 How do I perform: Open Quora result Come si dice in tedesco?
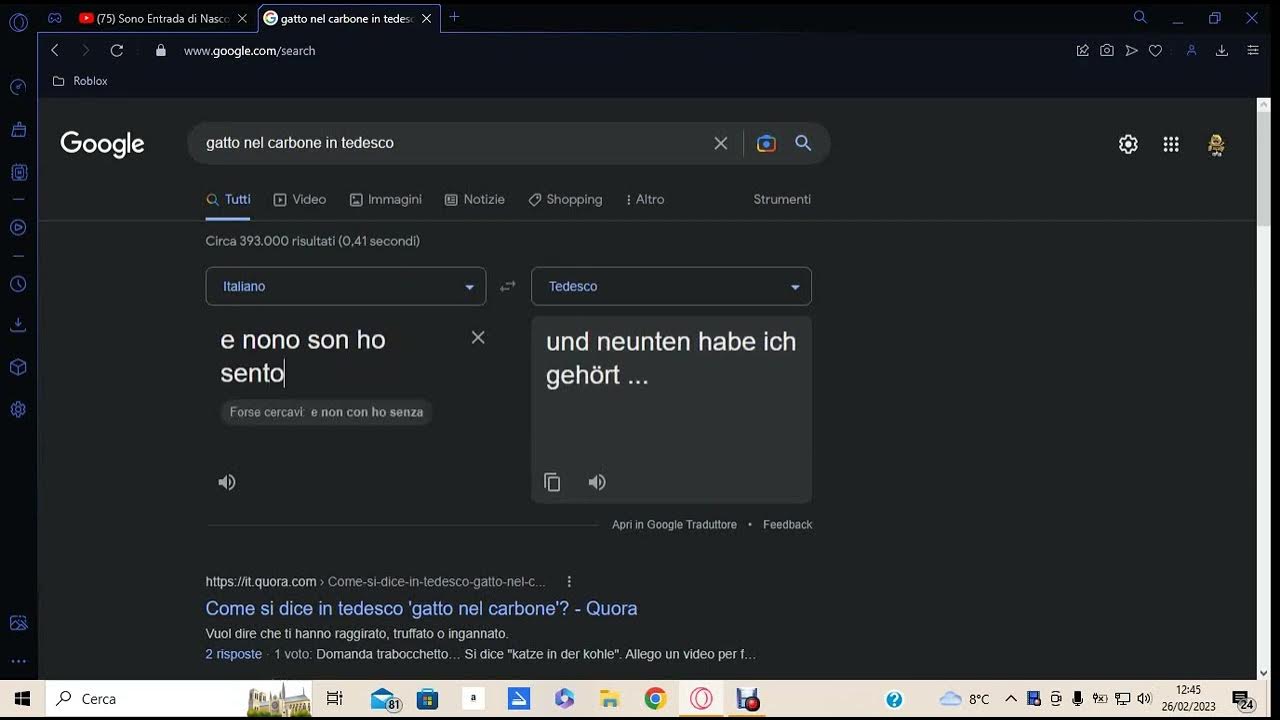click(x=421, y=608)
